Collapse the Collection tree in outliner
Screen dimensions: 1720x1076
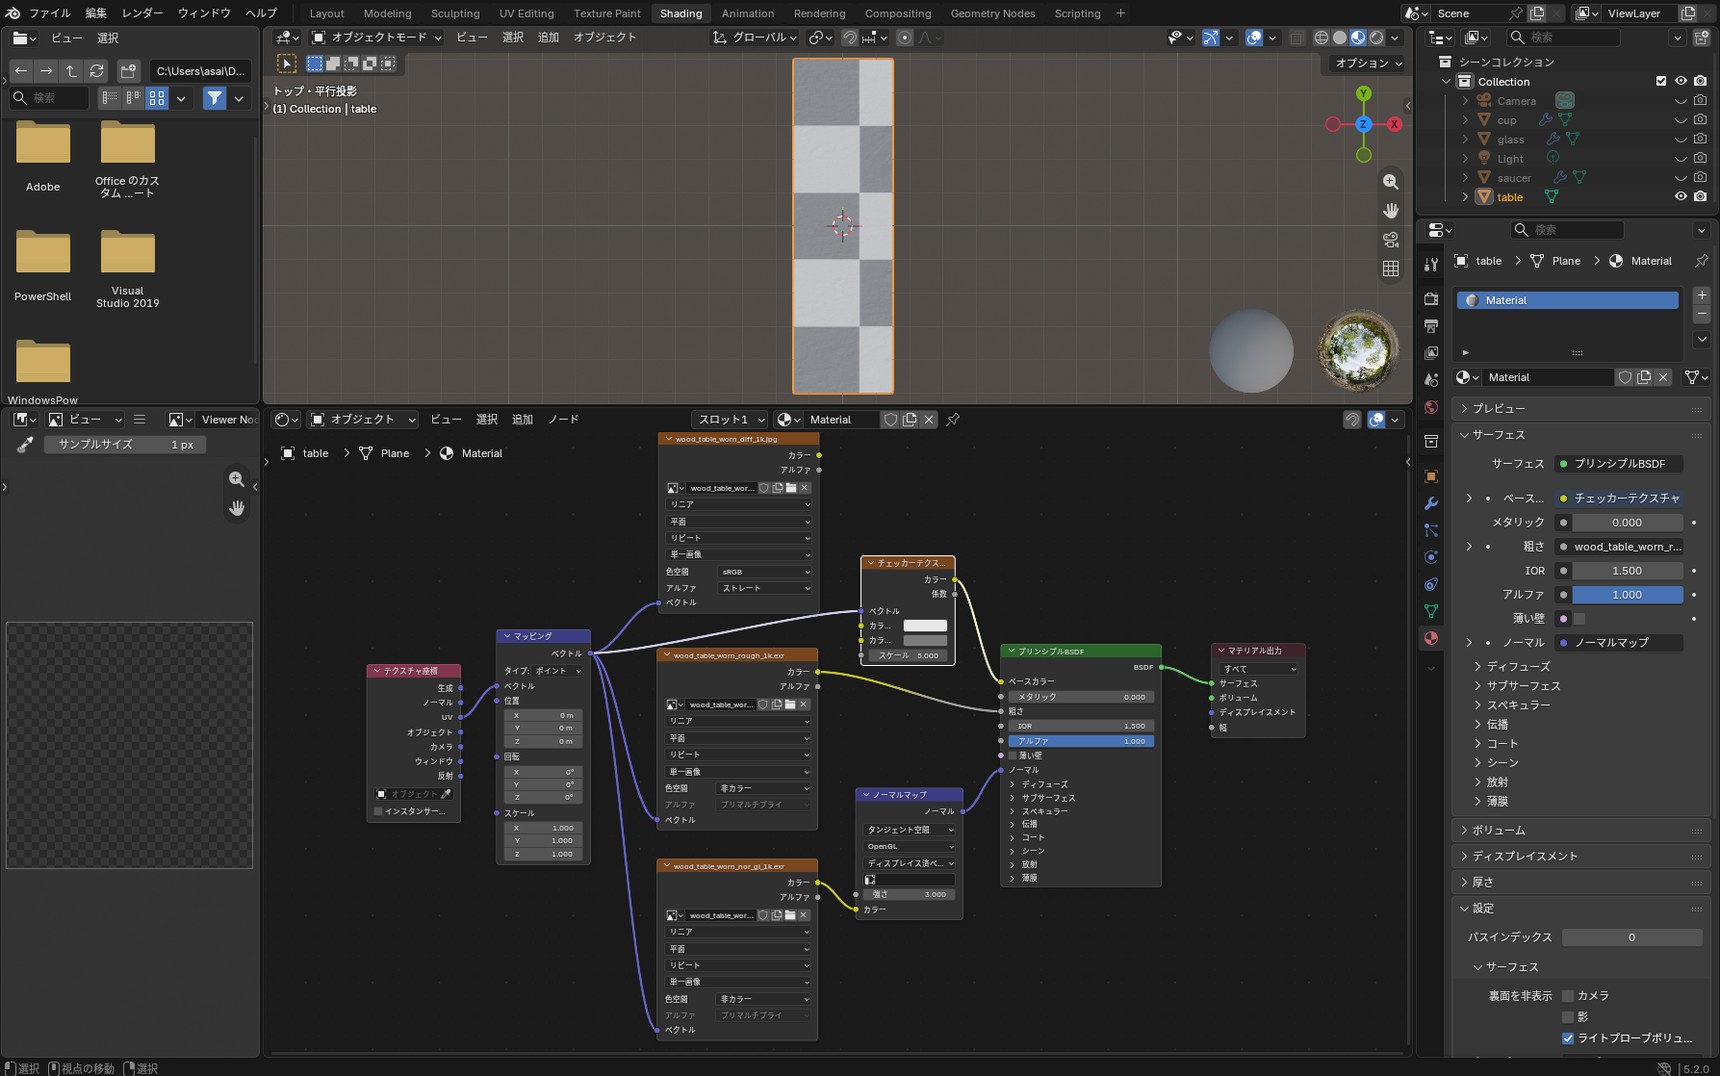pyautogui.click(x=1446, y=81)
